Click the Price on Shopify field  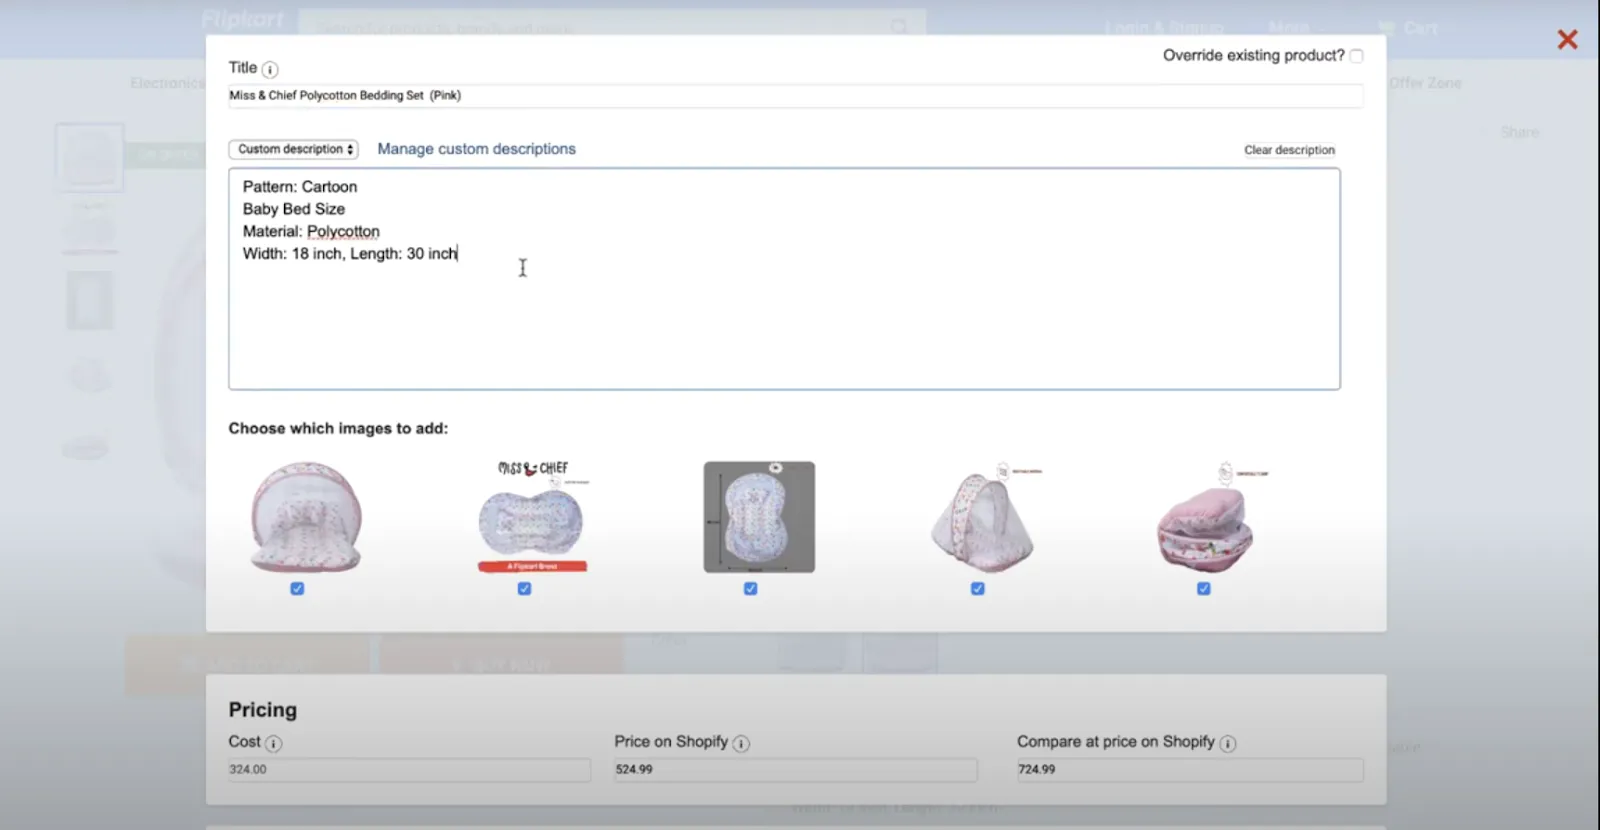click(795, 770)
